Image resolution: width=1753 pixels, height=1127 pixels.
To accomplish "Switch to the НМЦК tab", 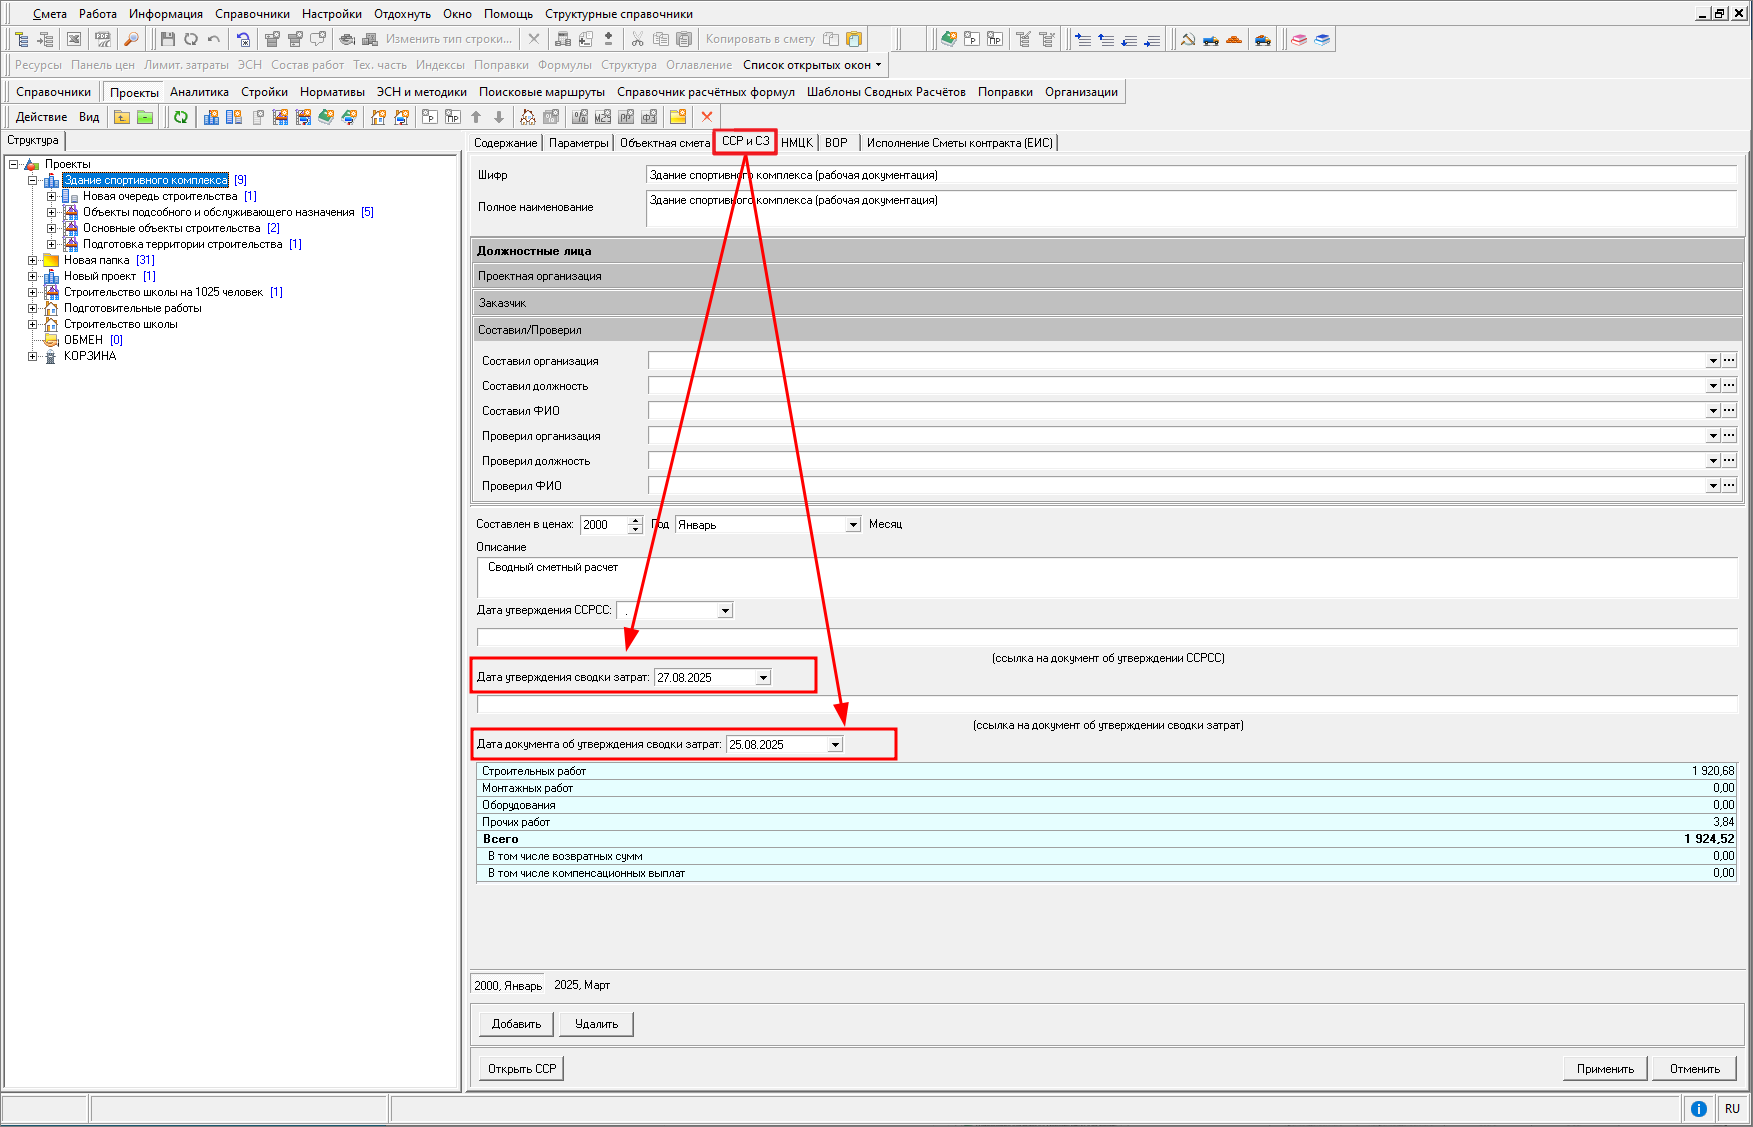I will click(796, 143).
